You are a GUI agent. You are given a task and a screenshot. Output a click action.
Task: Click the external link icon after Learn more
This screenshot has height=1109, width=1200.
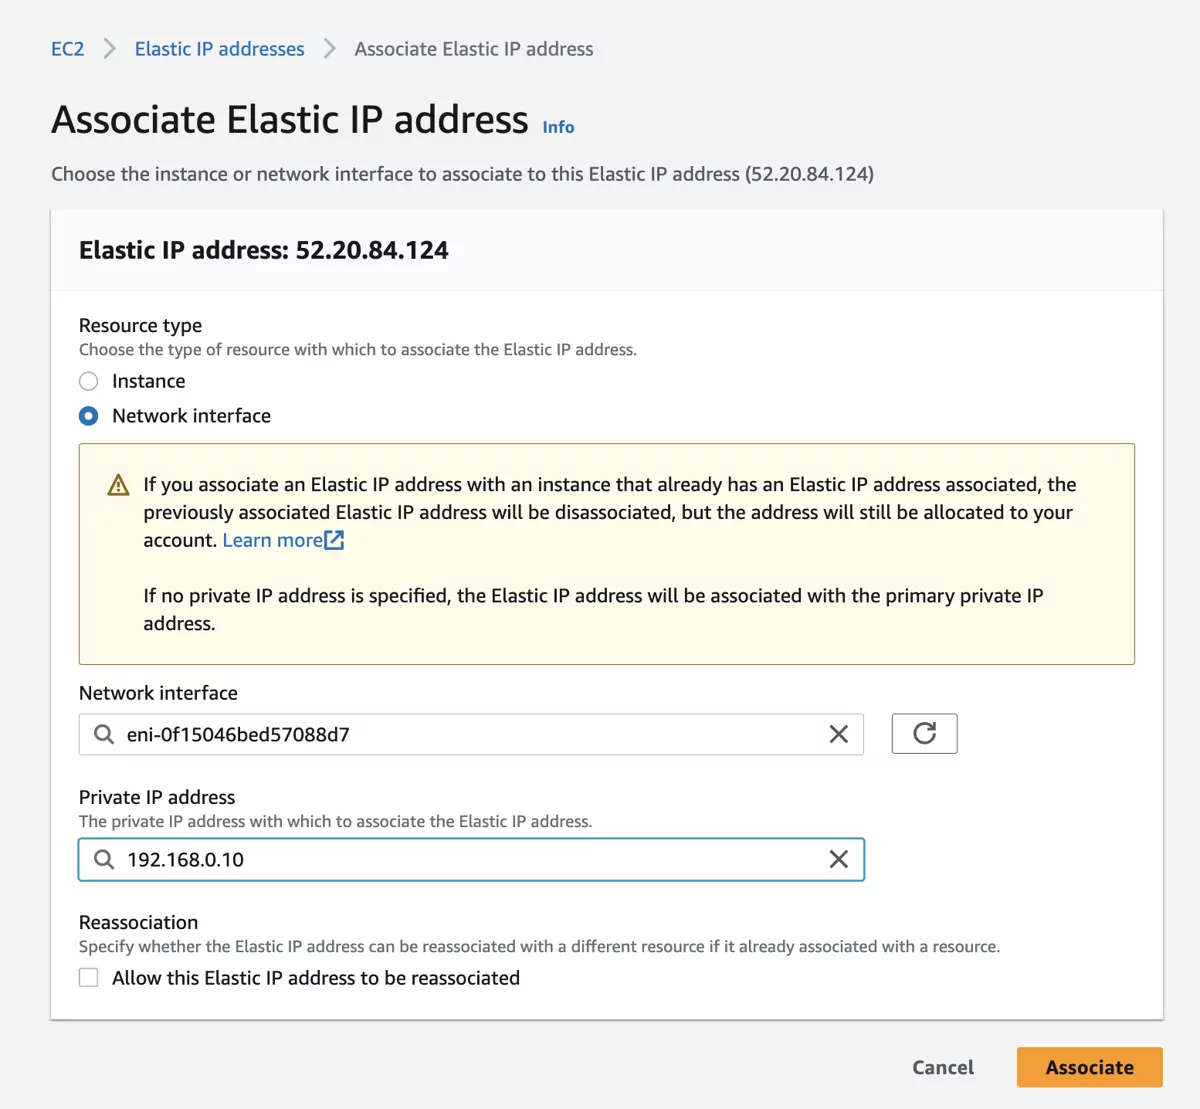tap(336, 539)
